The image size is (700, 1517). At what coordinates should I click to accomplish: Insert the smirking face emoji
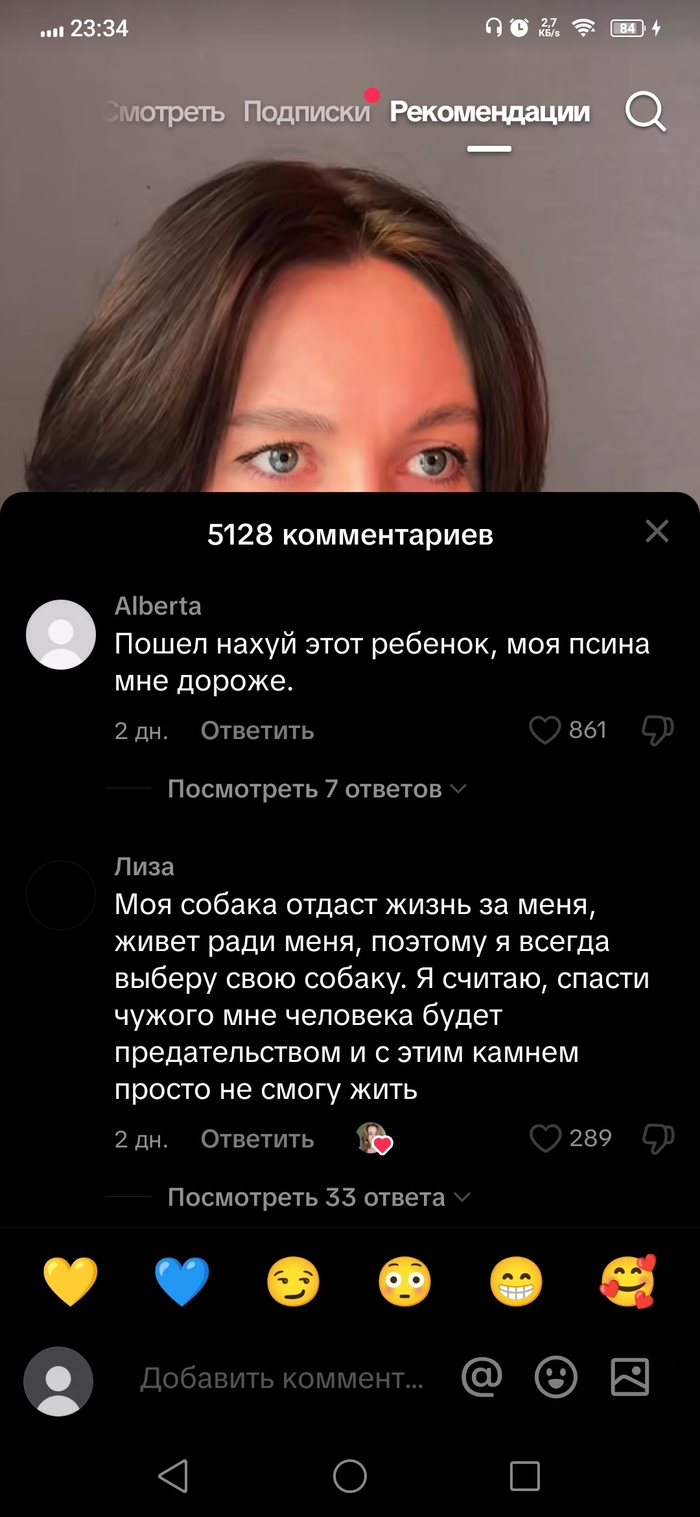293,1282
